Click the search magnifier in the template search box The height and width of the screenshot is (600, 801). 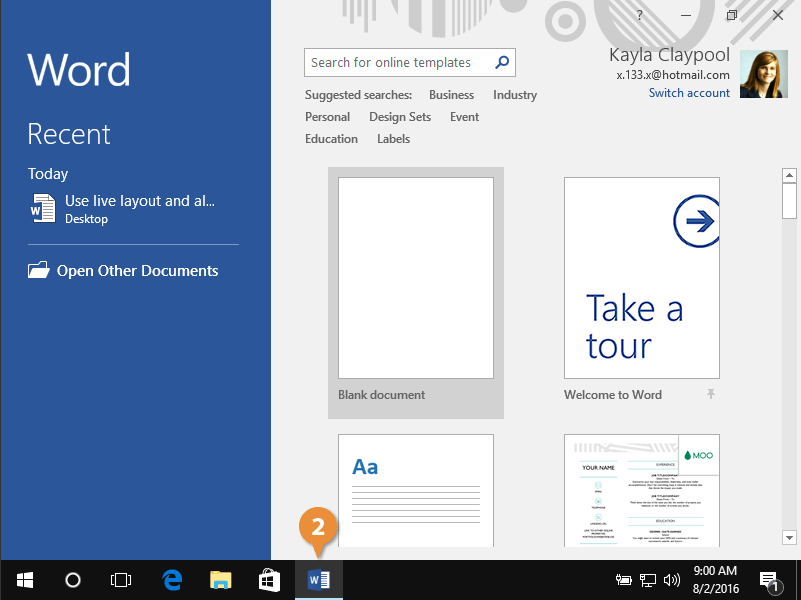pyautogui.click(x=501, y=62)
